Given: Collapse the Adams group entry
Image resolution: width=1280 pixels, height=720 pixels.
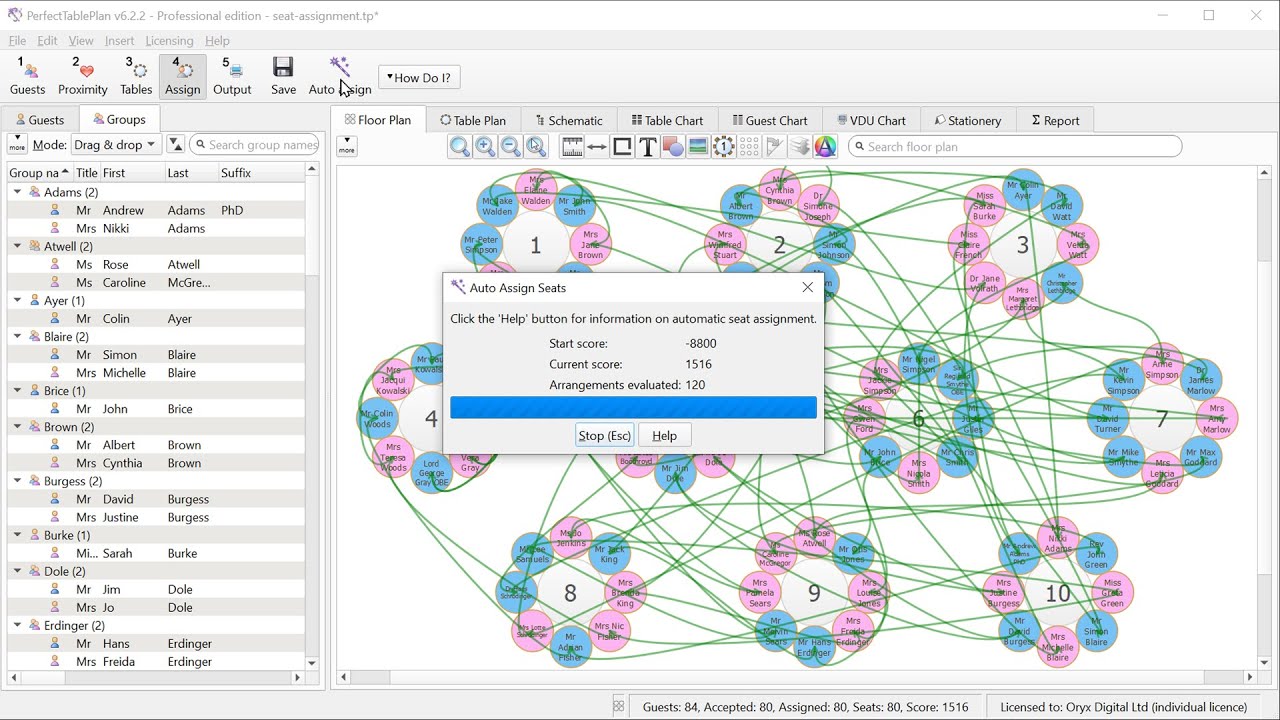Looking at the screenshot, I should [x=18, y=191].
